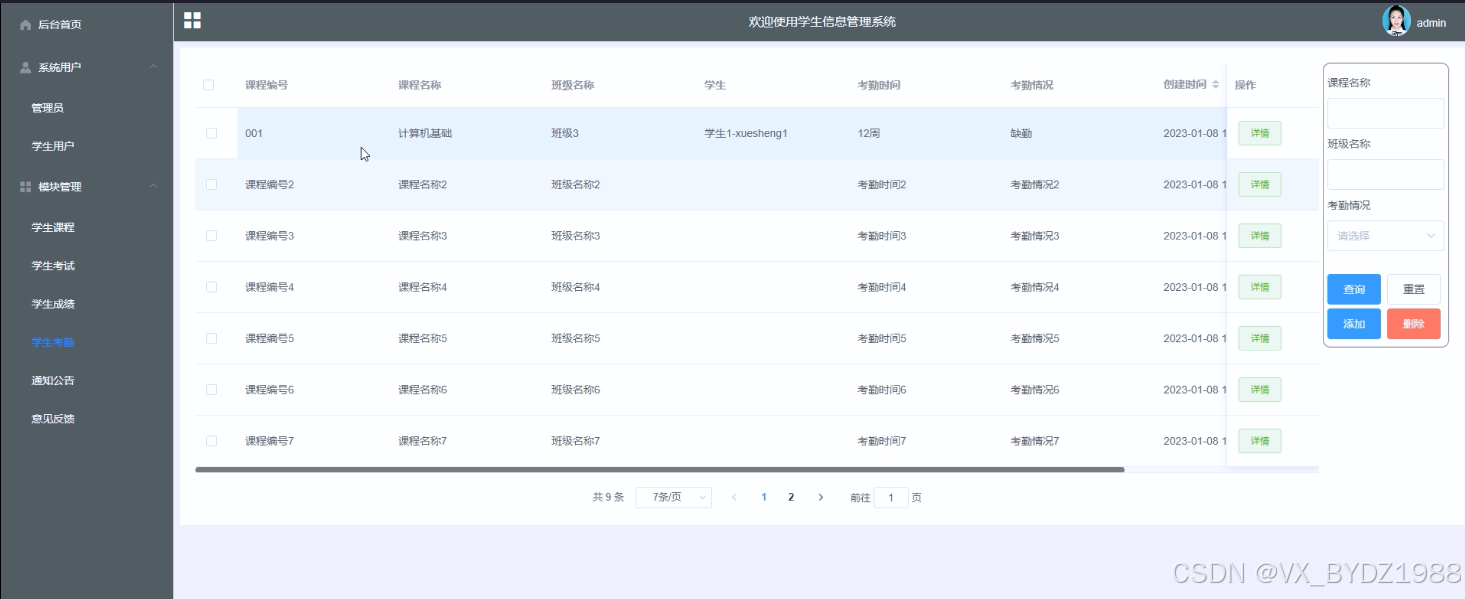Check the 课程编号7 row checkbox
1465x599 pixels.
(211, 441)
